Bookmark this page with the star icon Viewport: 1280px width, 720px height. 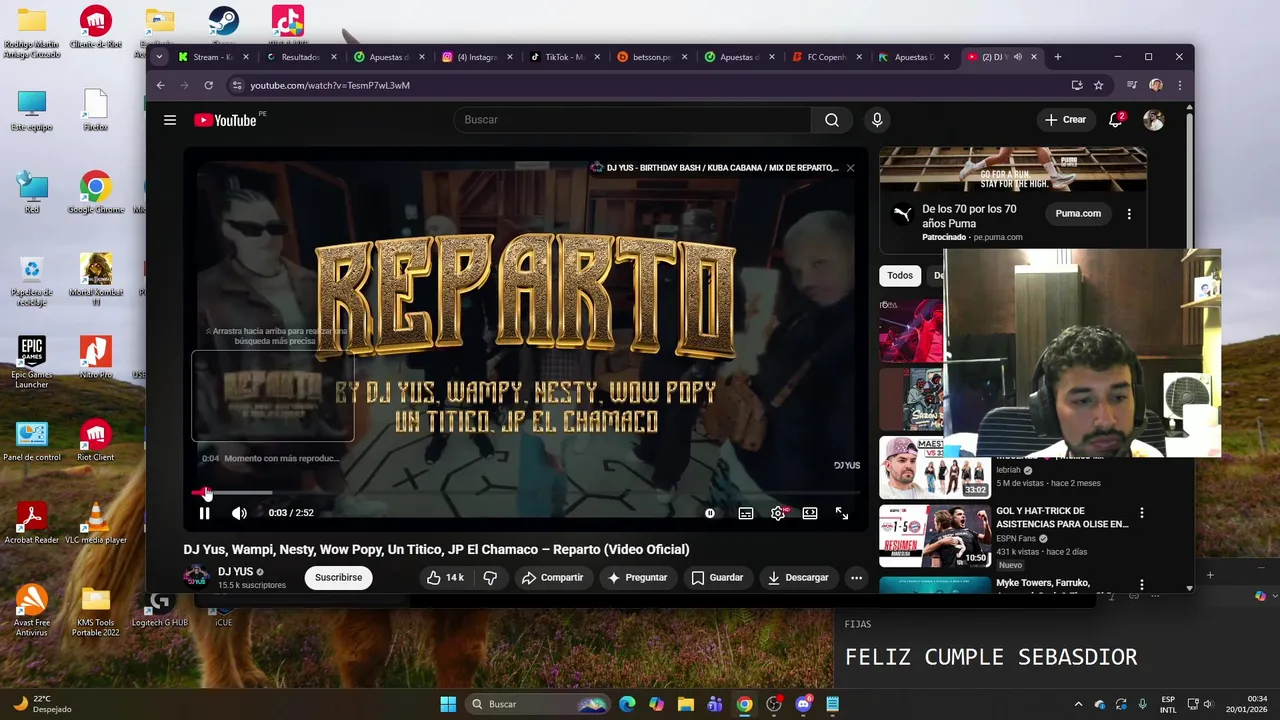point(1098,85)
